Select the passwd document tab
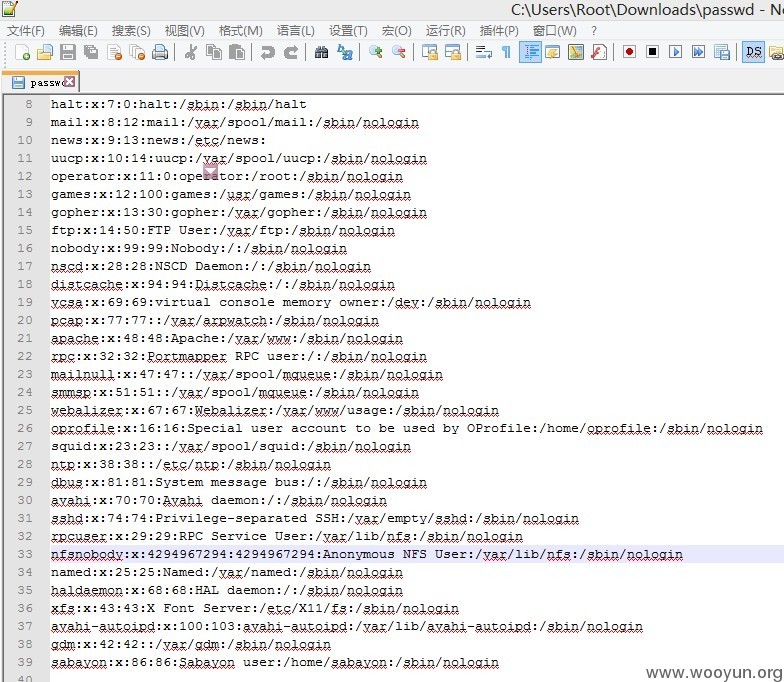The width and height of the screenshot is (784, 682). click(40, 82)
